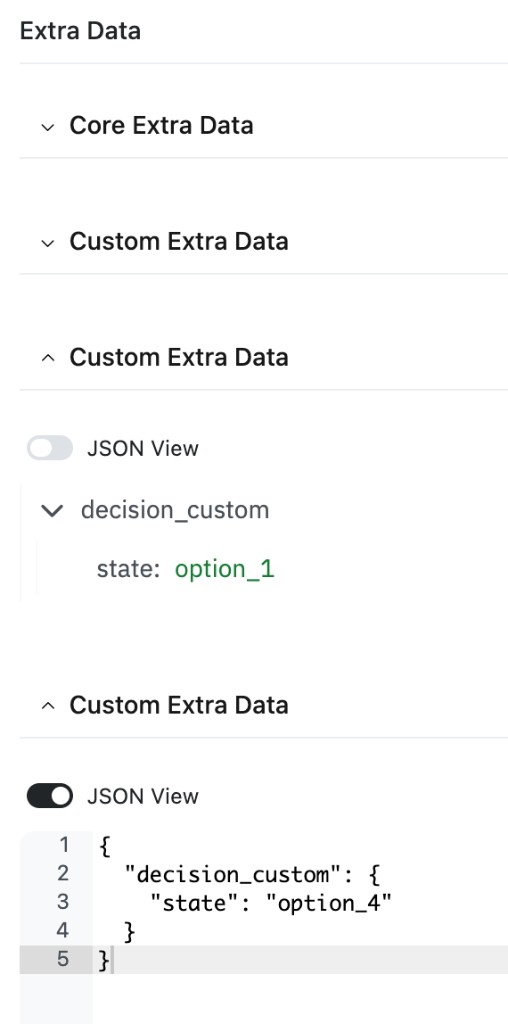
Task: Click the JSON View label beside the enabled switch
Action: (142, 797)
